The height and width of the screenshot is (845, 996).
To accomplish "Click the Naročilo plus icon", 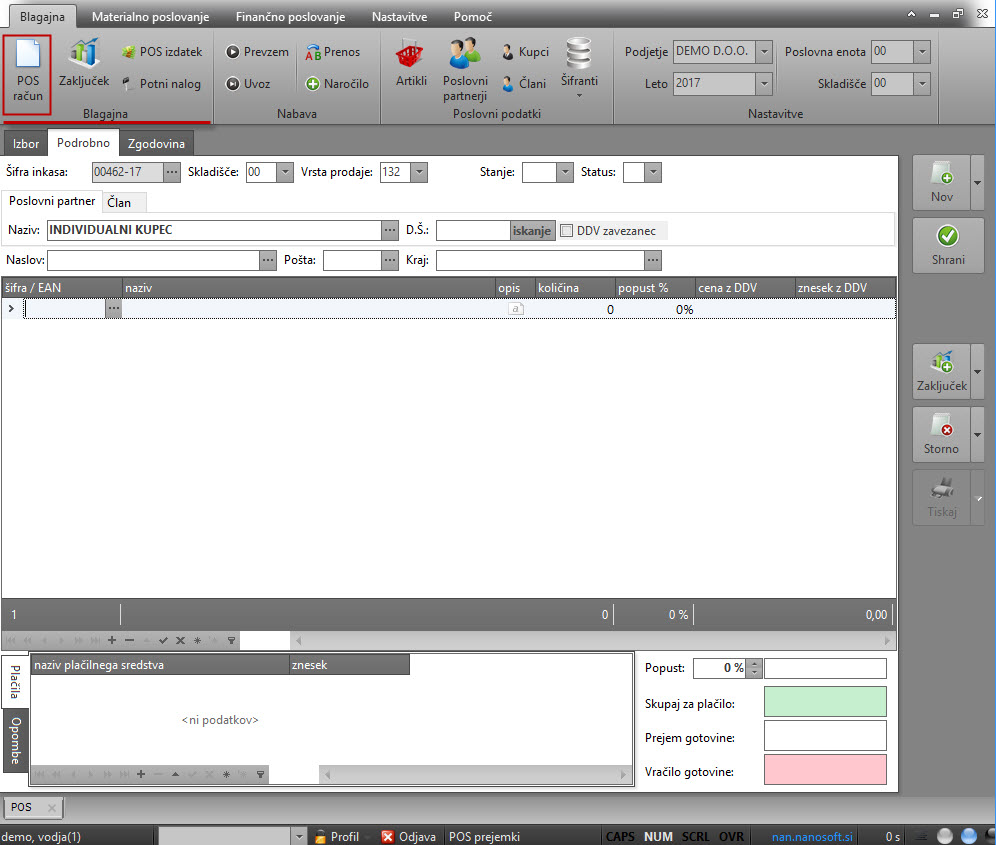I will pyautogui.click(x=313, y=84).
